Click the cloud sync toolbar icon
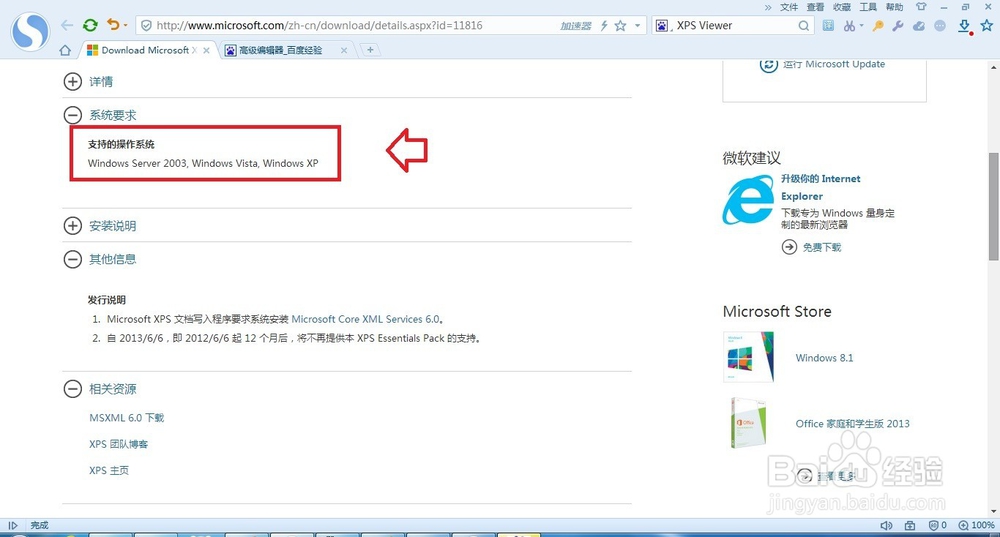 [x=919, y=26]
